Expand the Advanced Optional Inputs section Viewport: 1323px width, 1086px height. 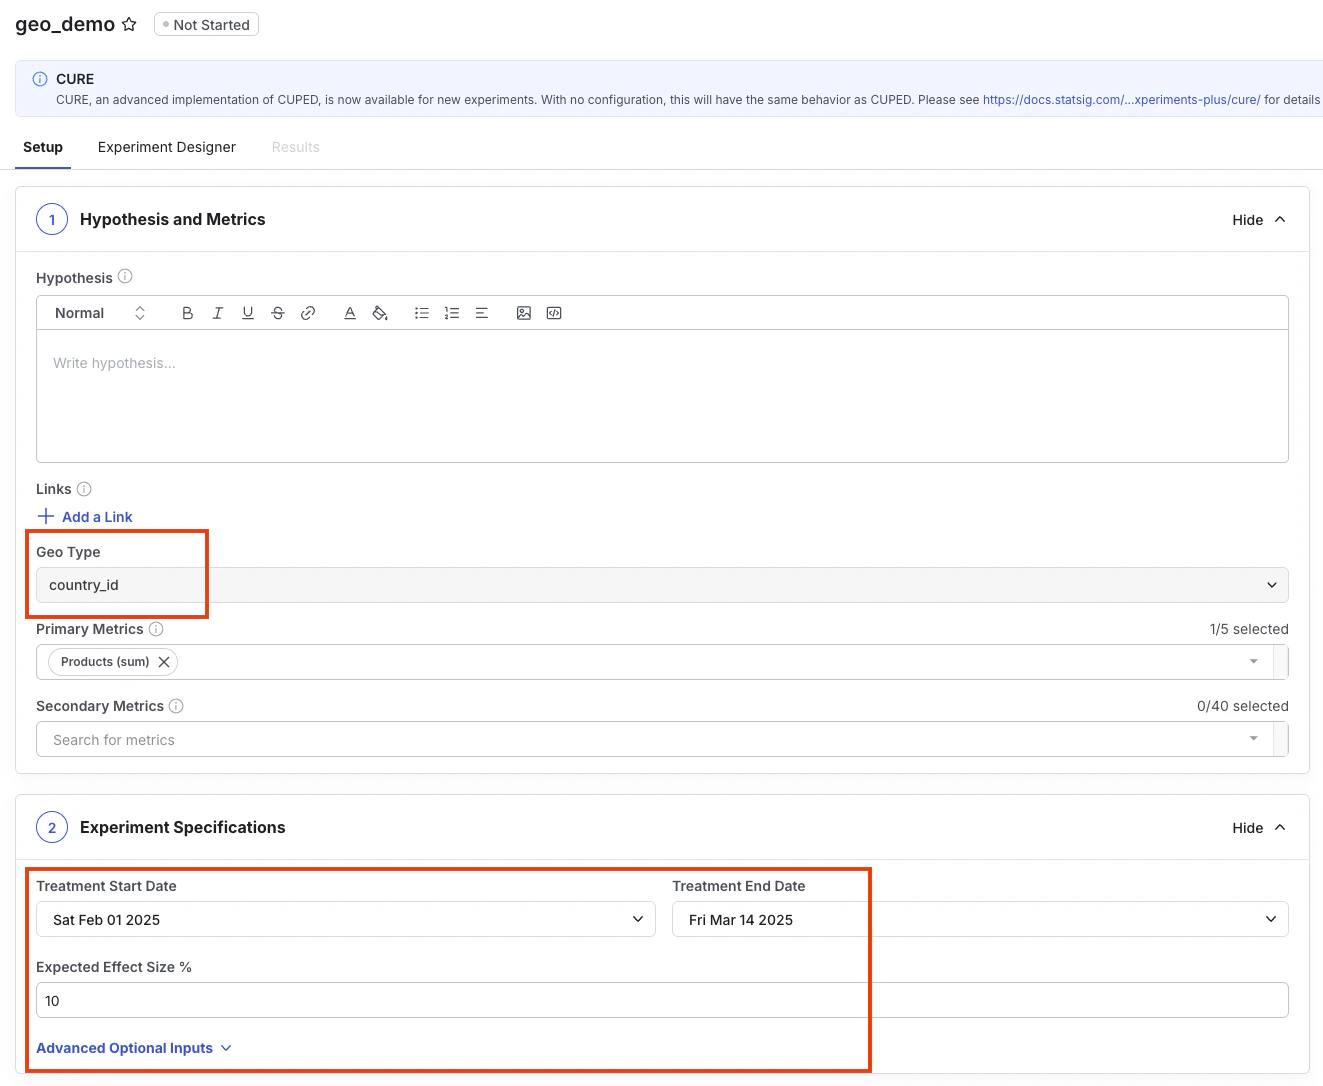coord(133,1048)
